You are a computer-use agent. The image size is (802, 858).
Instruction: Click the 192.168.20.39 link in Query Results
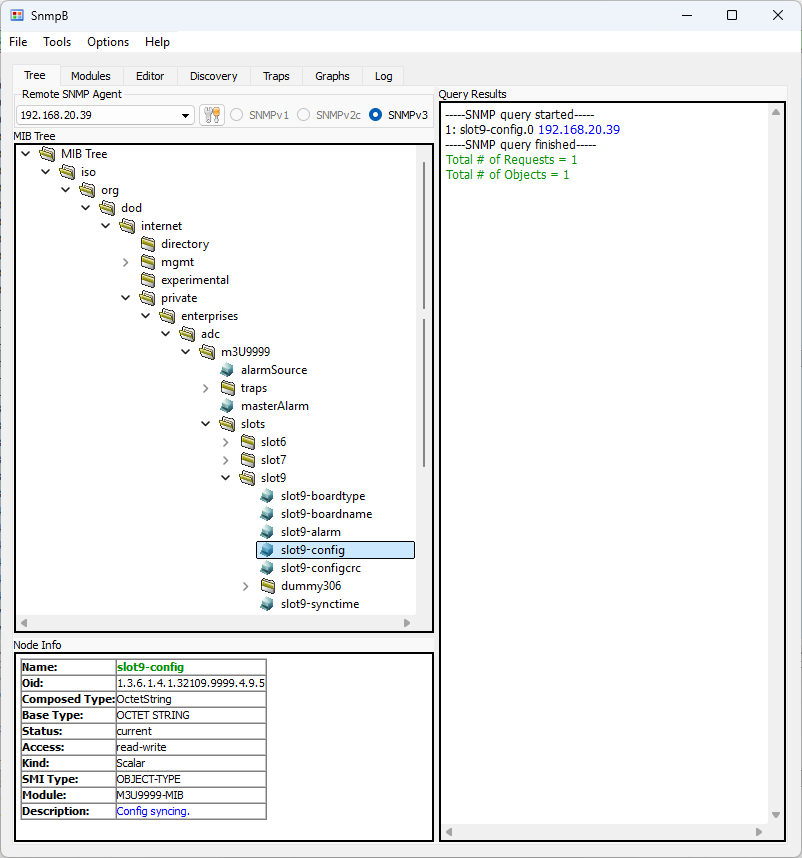[x=579, y=130]
